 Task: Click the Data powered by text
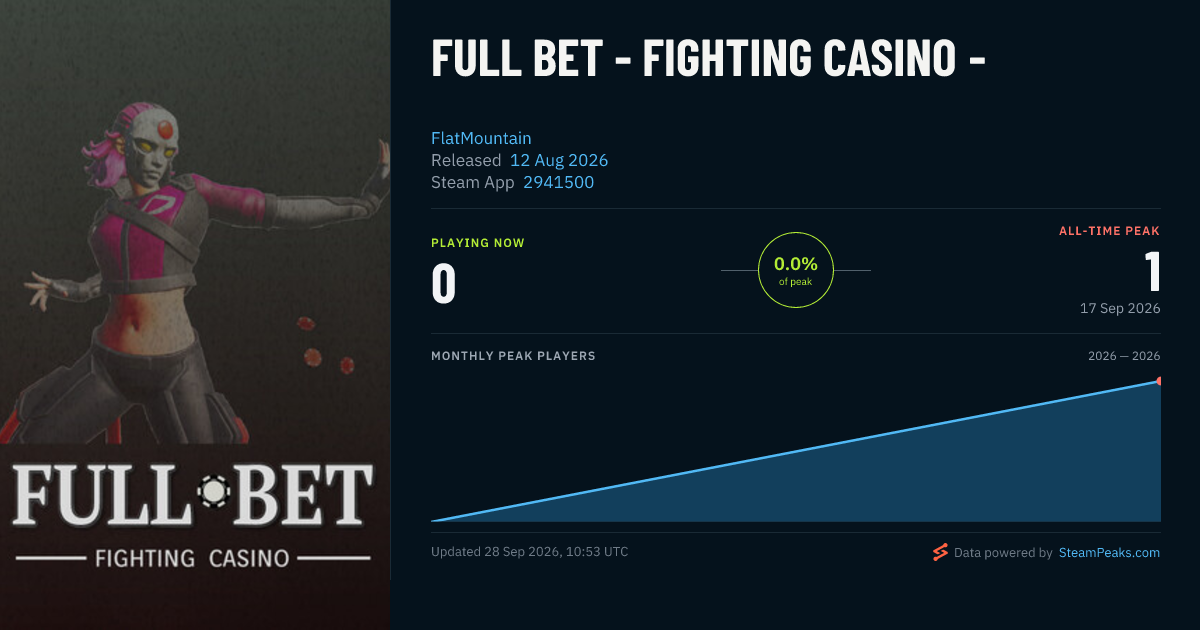[1003, 552]
